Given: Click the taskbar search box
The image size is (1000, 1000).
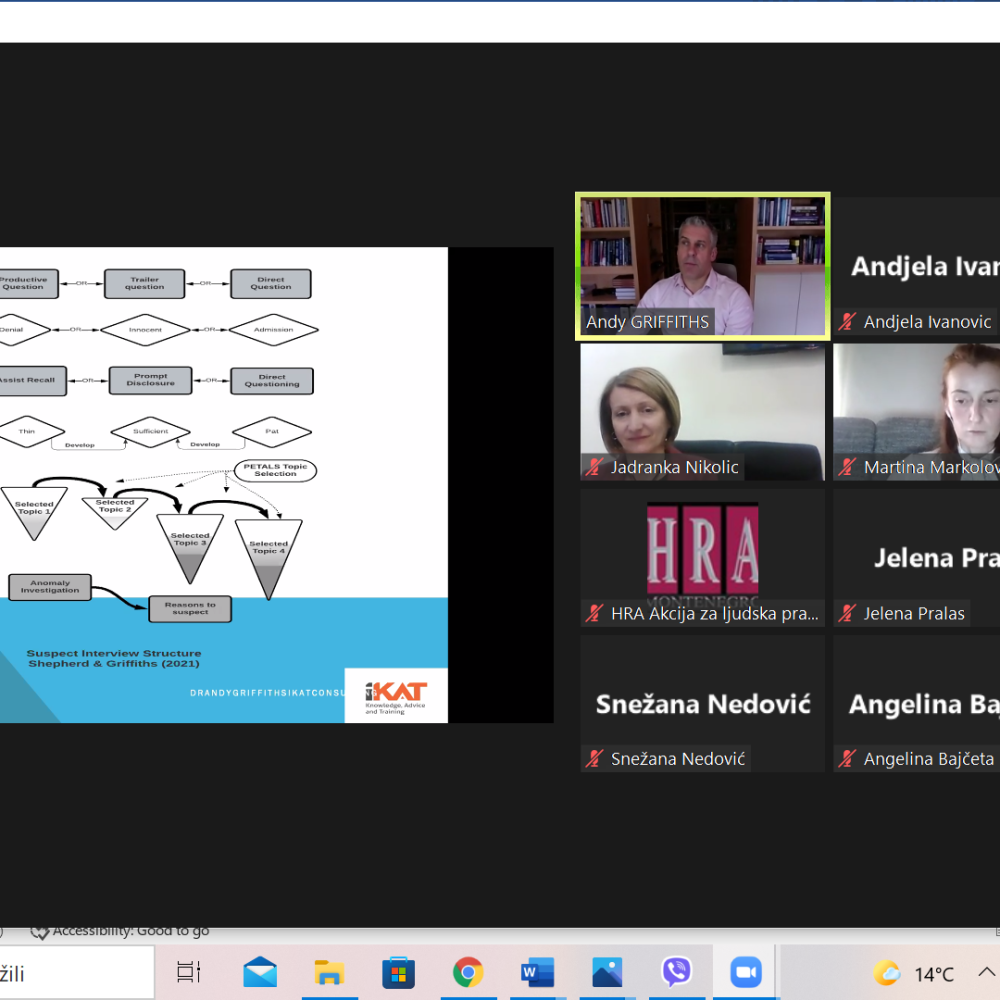Looking at the screenshot, I should point(77,973).
